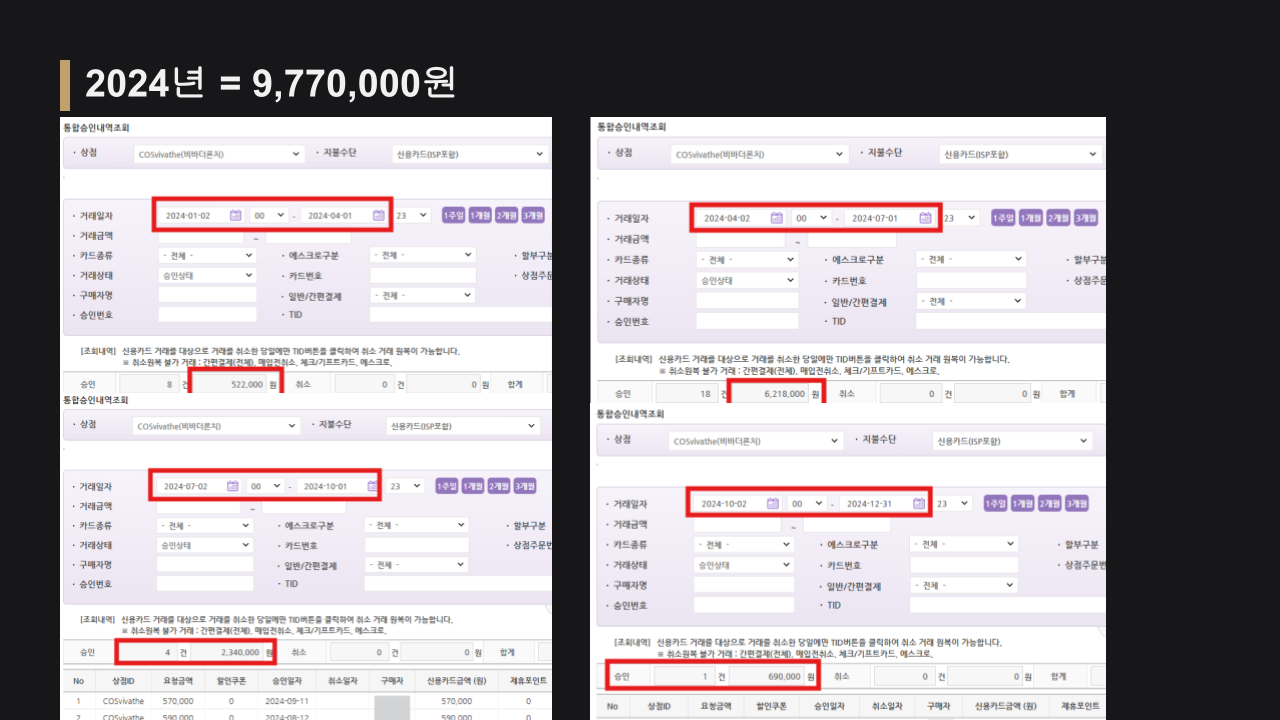
Task: Click 요청금액 cell 570,000 in row 1
Action: coord(179,701)
